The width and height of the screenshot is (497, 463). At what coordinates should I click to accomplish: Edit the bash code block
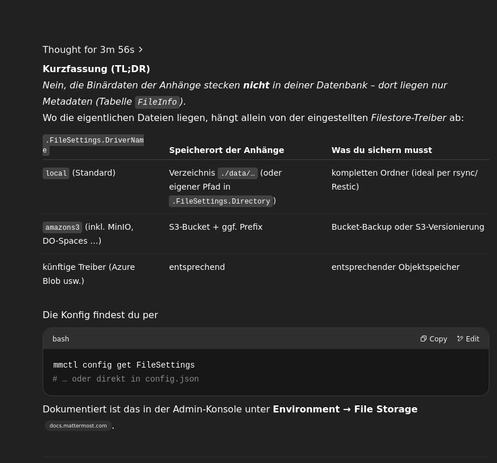click(468, 339)
